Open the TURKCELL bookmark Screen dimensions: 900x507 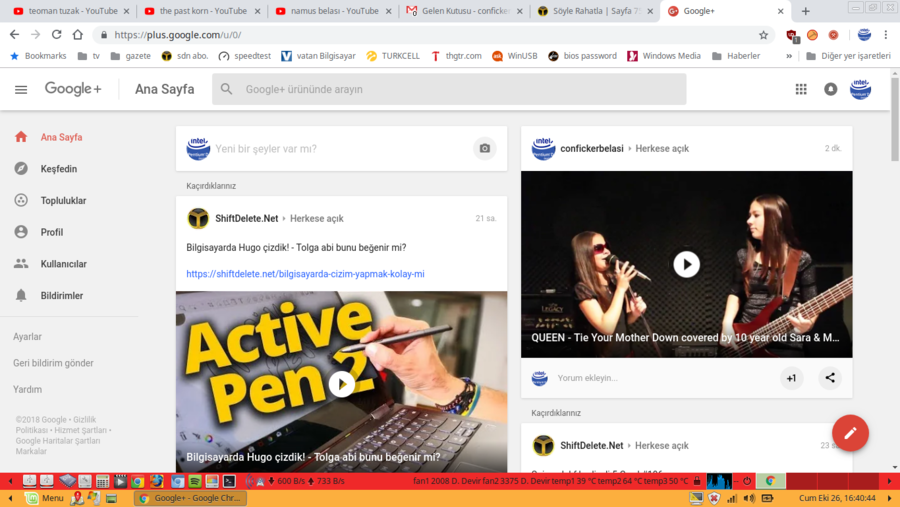(x=393, y=56)
